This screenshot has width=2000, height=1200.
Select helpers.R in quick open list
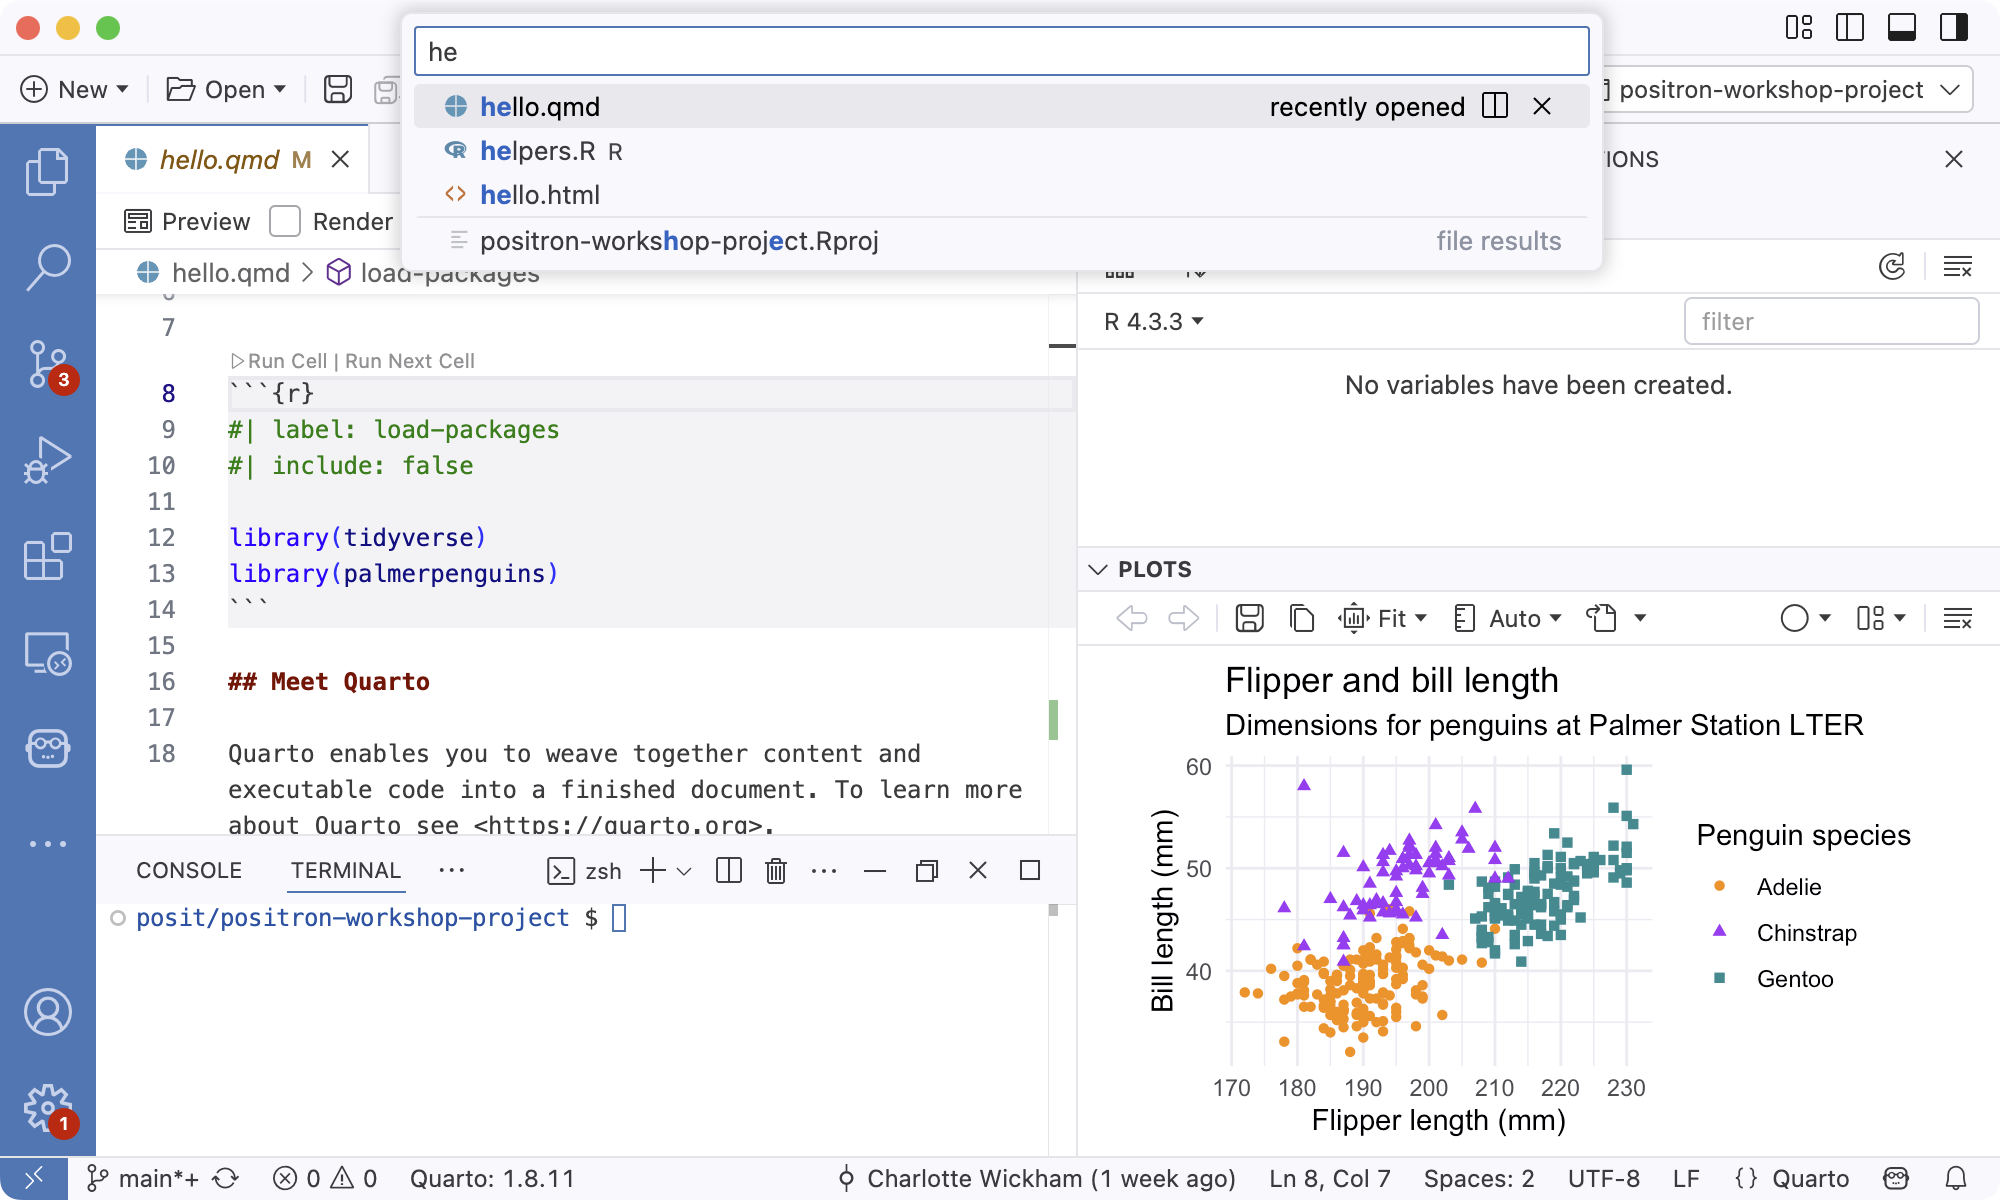1001,151
